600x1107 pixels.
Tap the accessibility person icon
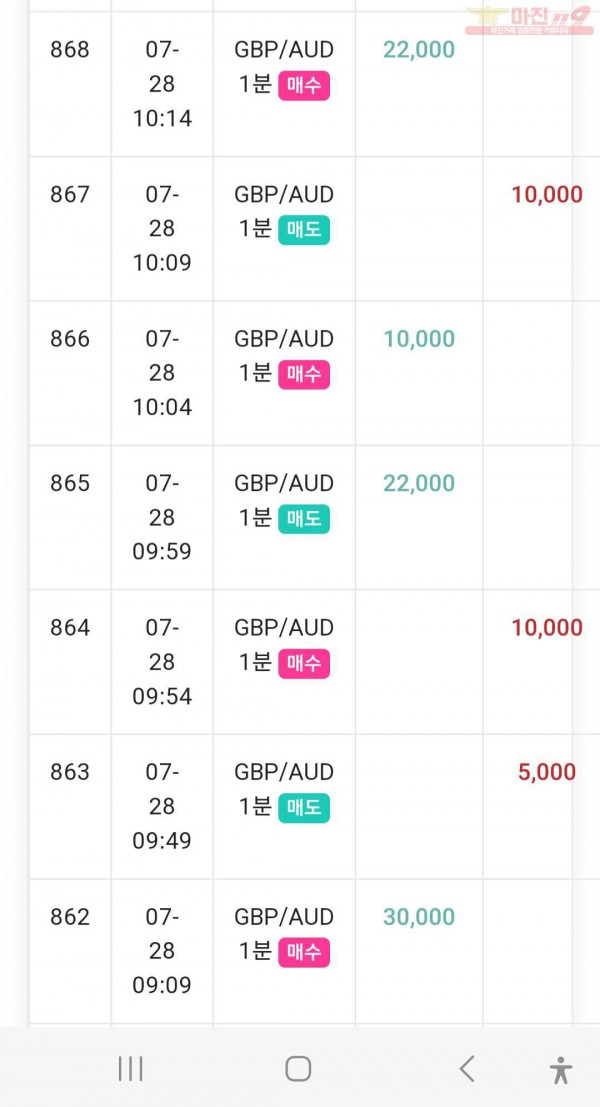tap(561, 1070)
